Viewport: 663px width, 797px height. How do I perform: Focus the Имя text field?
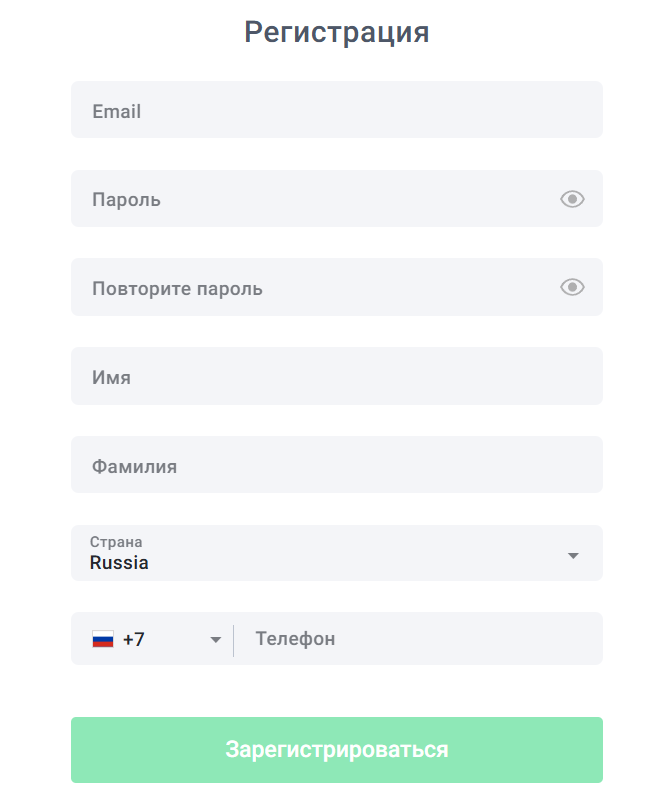(x=336, y=376)
